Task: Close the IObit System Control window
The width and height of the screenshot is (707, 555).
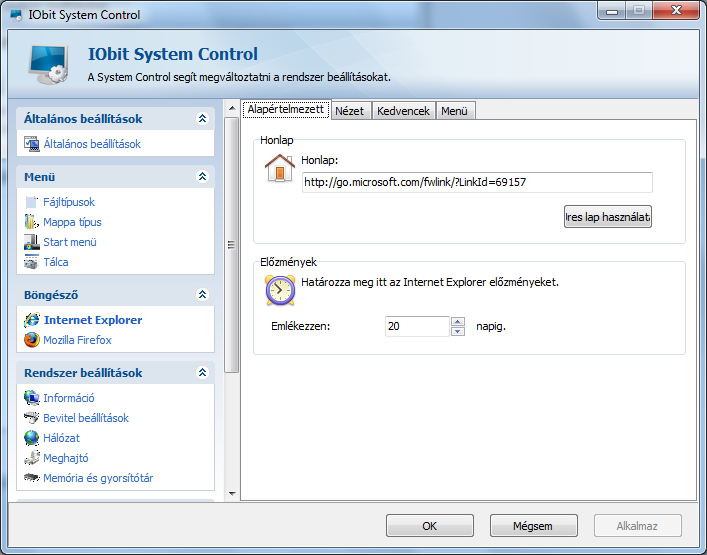Action: point(676,11)
